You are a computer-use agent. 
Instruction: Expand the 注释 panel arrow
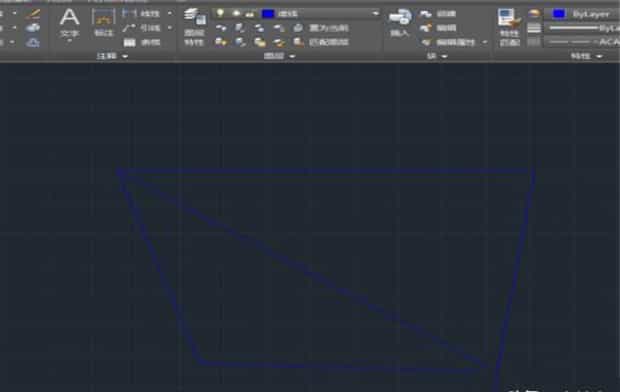click(x=125, y=56)
